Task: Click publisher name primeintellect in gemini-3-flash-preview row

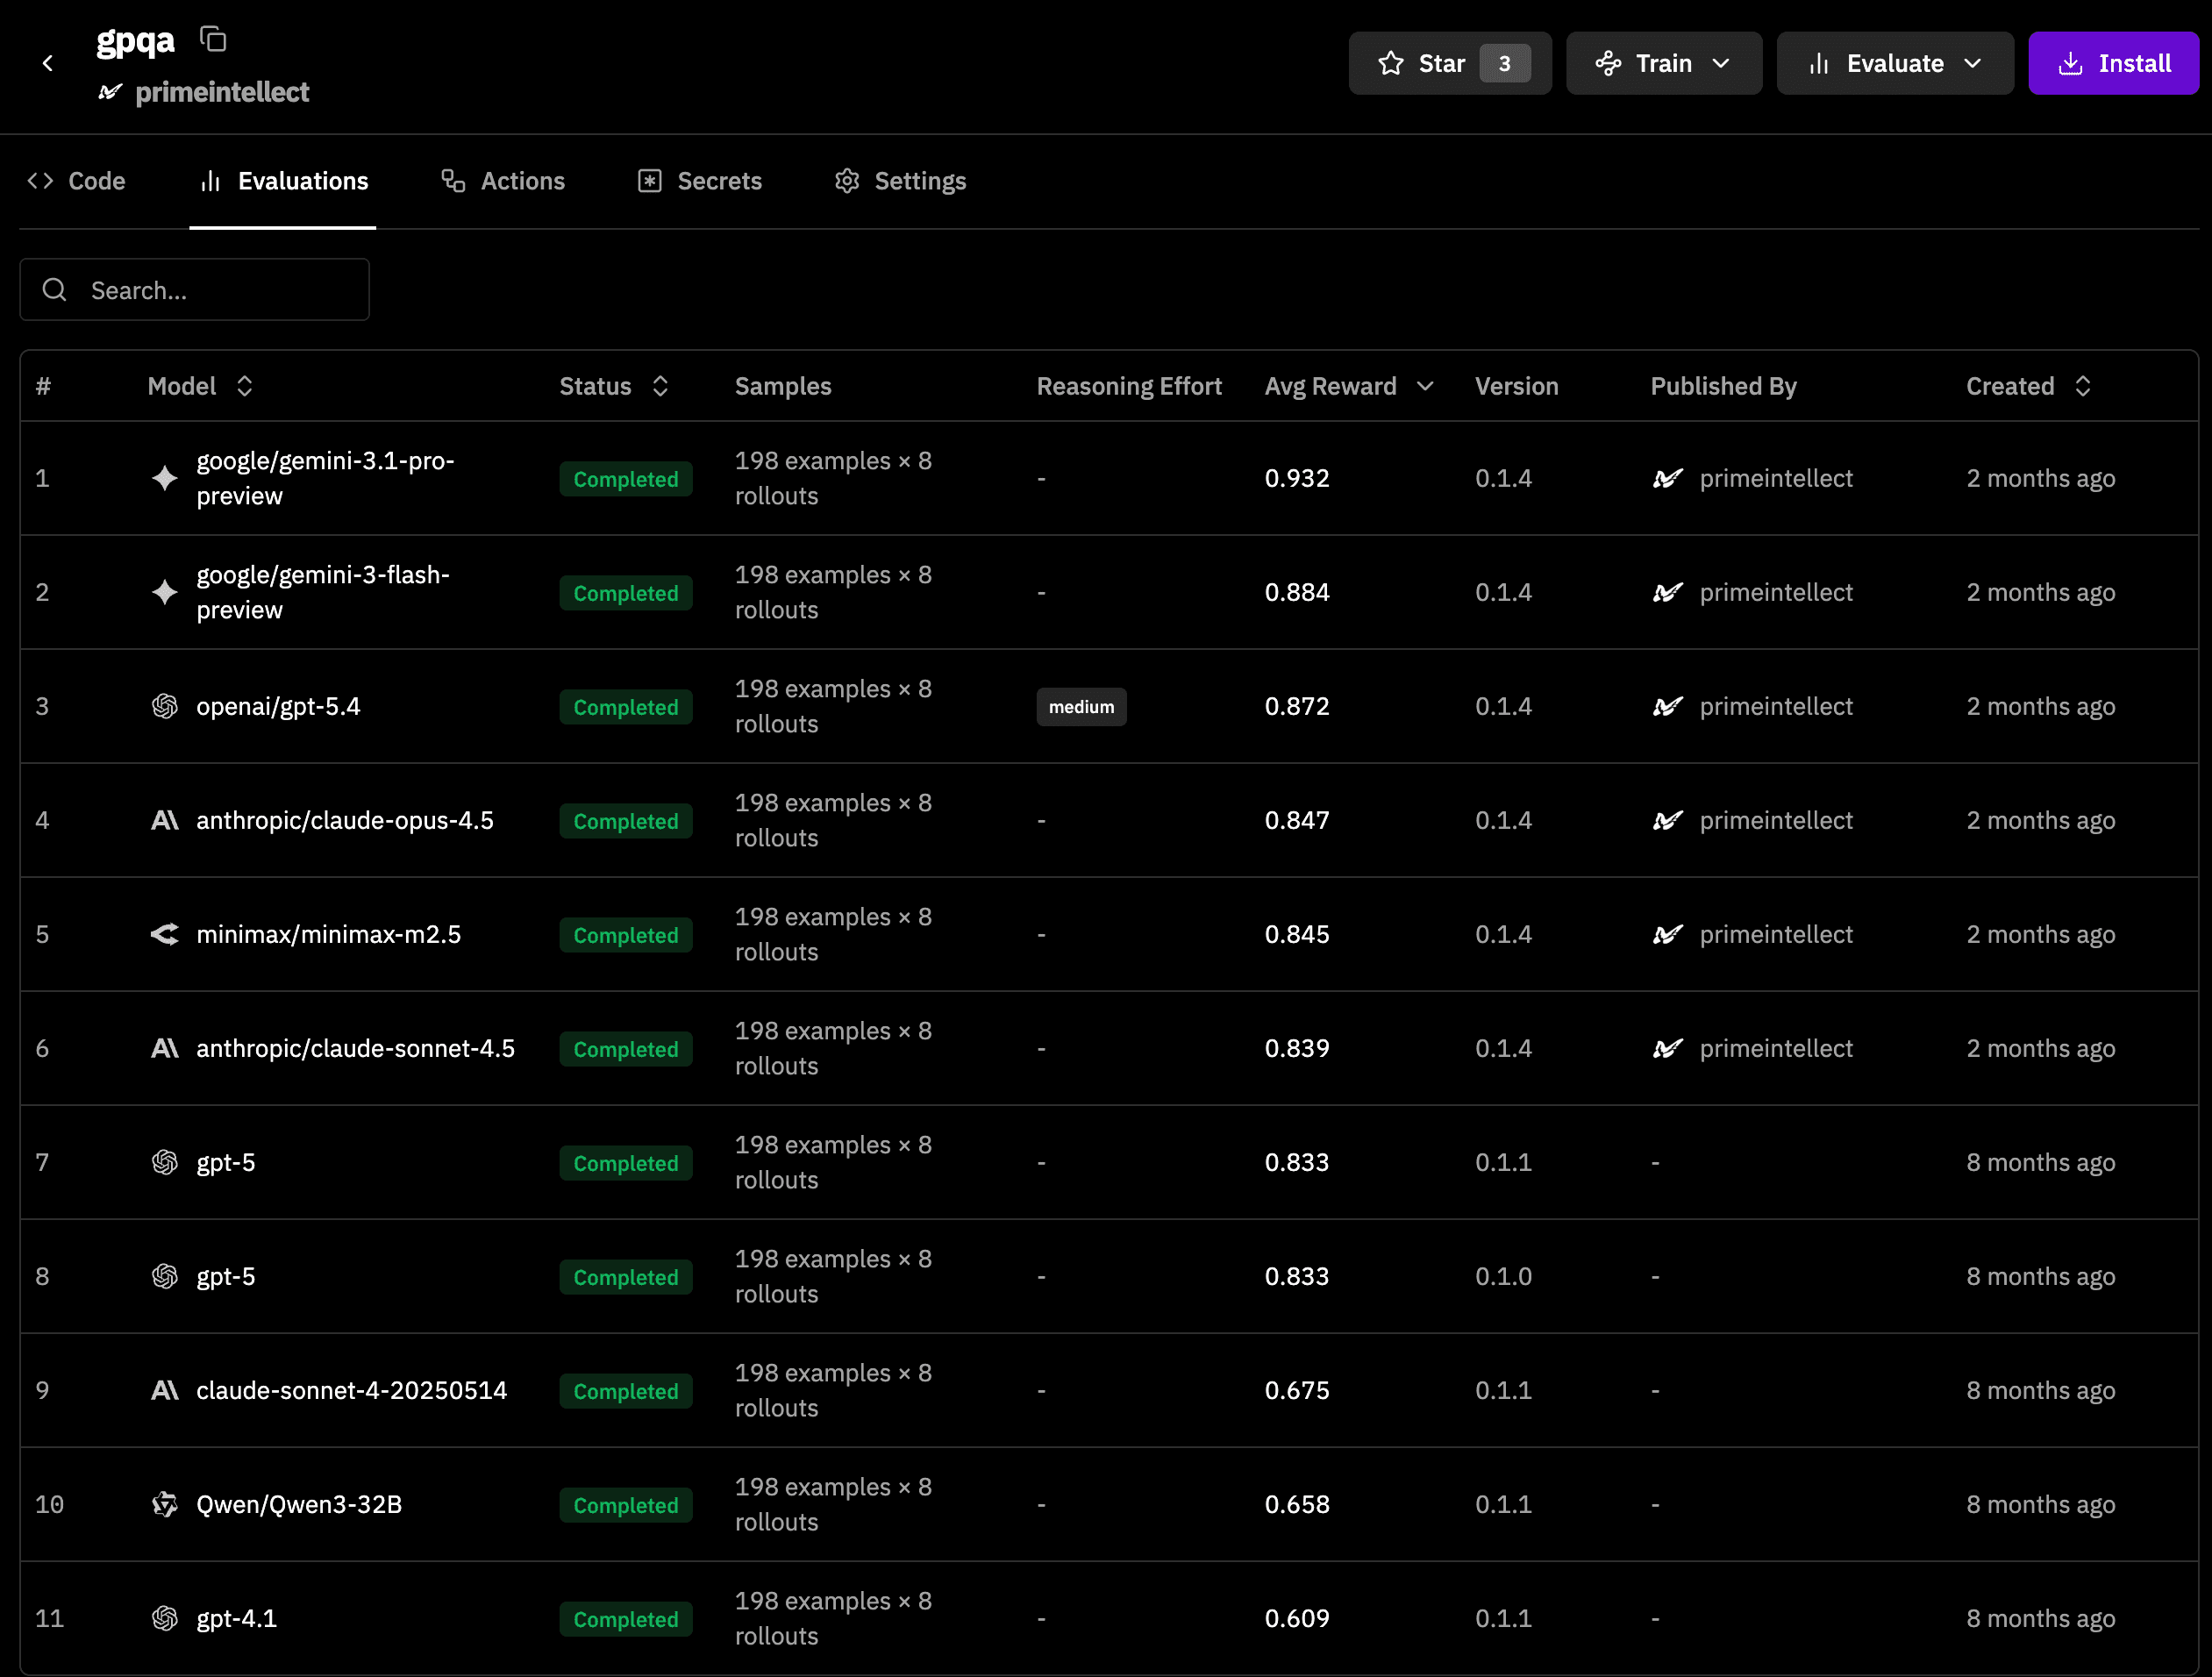Action: coord(1776,592)
